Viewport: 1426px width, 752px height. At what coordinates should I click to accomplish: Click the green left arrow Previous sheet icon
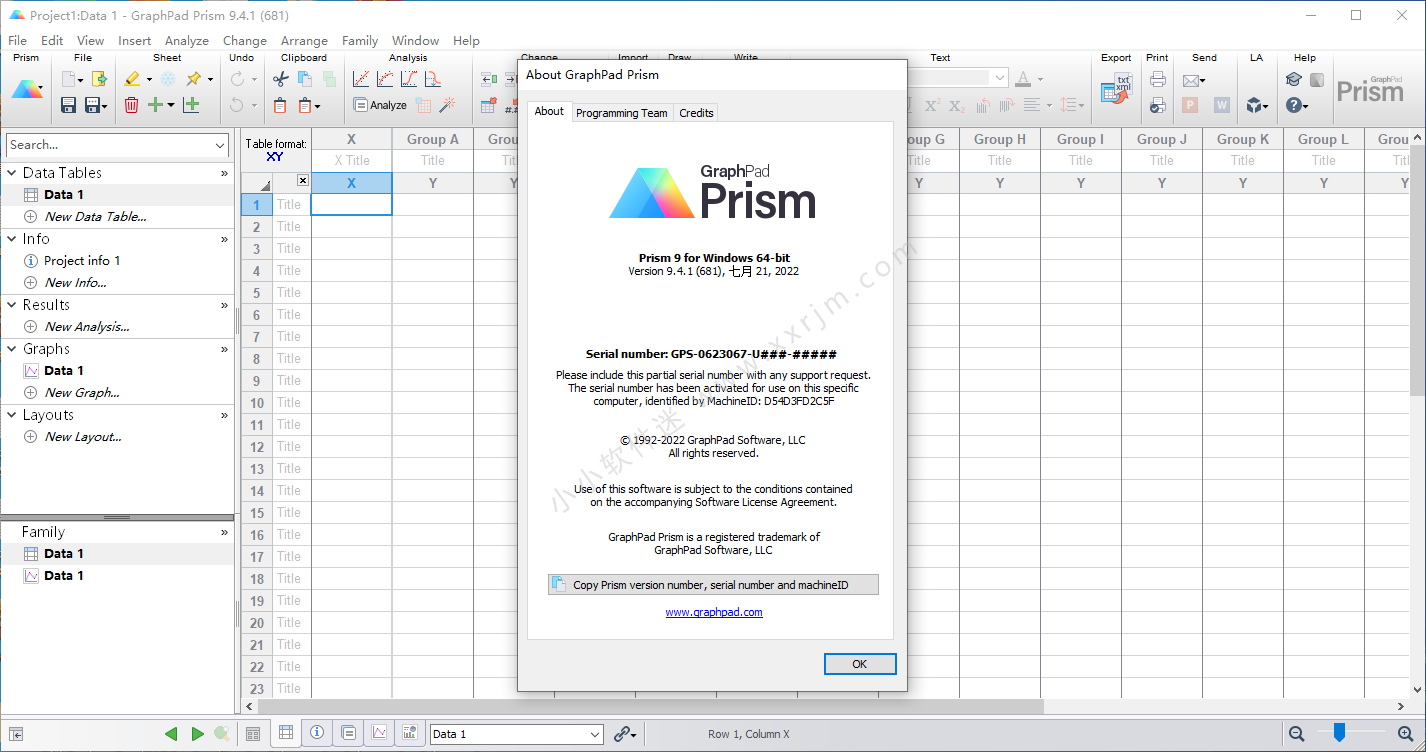click(172, 734)
